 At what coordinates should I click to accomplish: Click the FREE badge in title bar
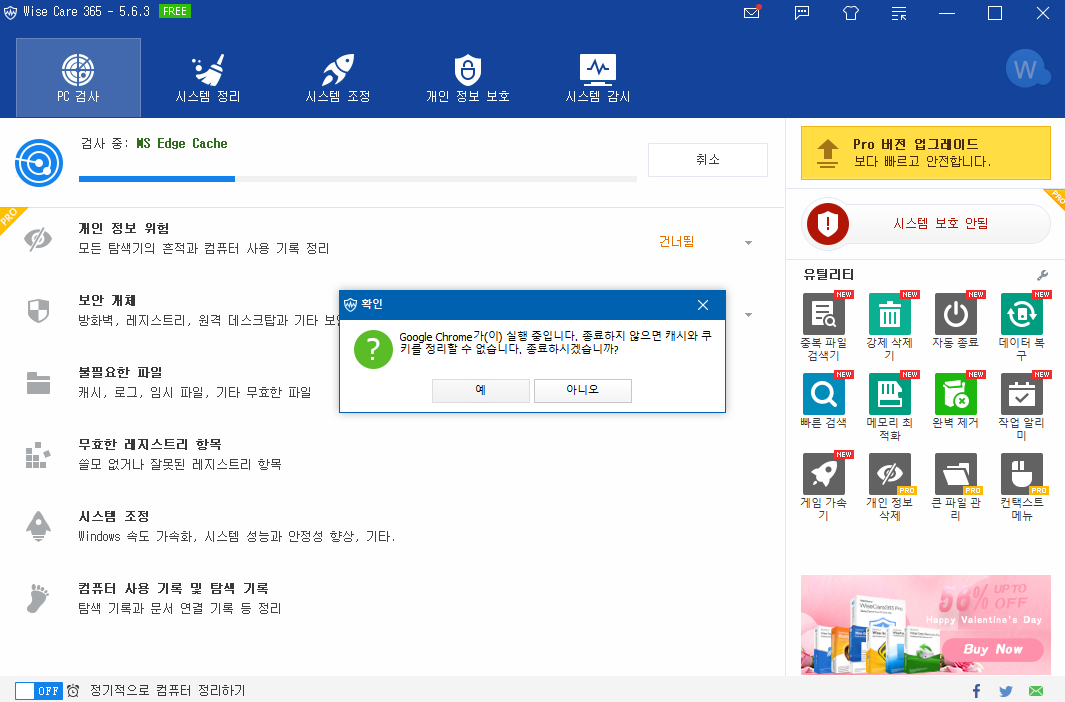(x=175, y=12)
